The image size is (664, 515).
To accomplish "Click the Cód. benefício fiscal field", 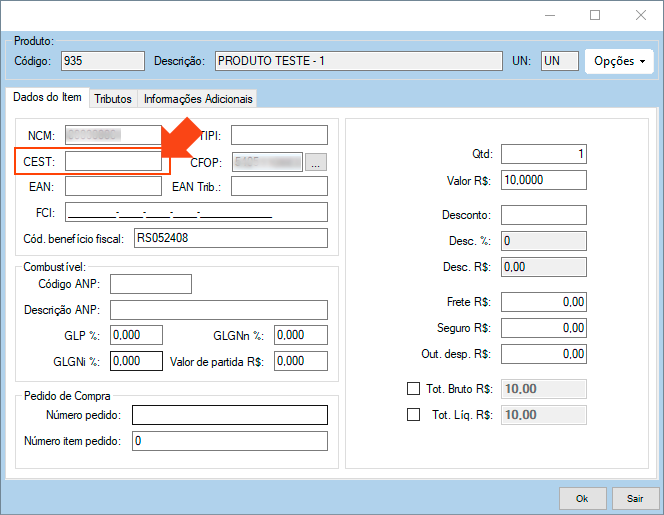I will coord(229,238).
